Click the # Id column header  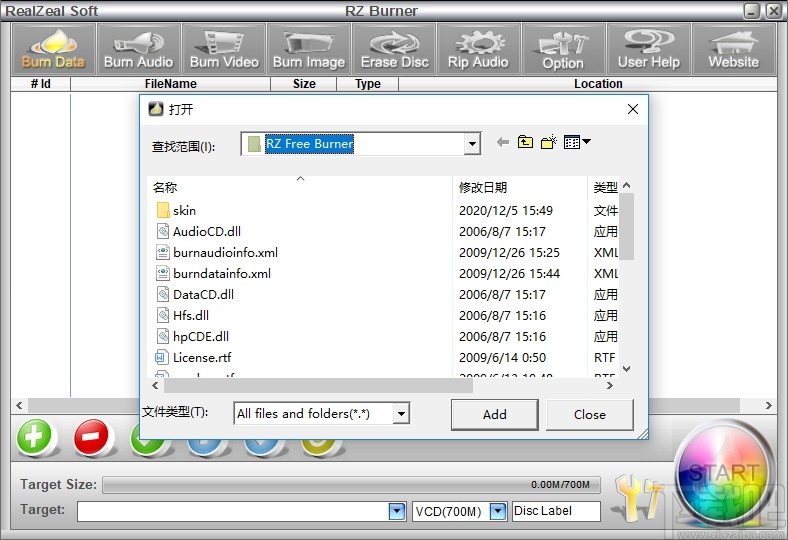tap(41, 84)
